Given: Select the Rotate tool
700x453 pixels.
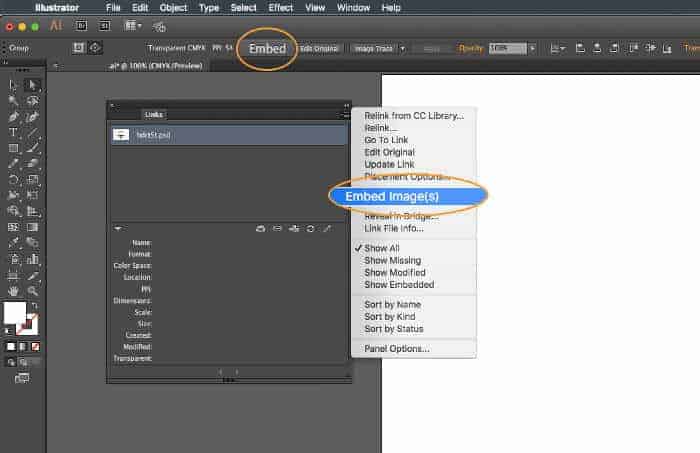Looking at the screenshot, I should coord(13,180).
